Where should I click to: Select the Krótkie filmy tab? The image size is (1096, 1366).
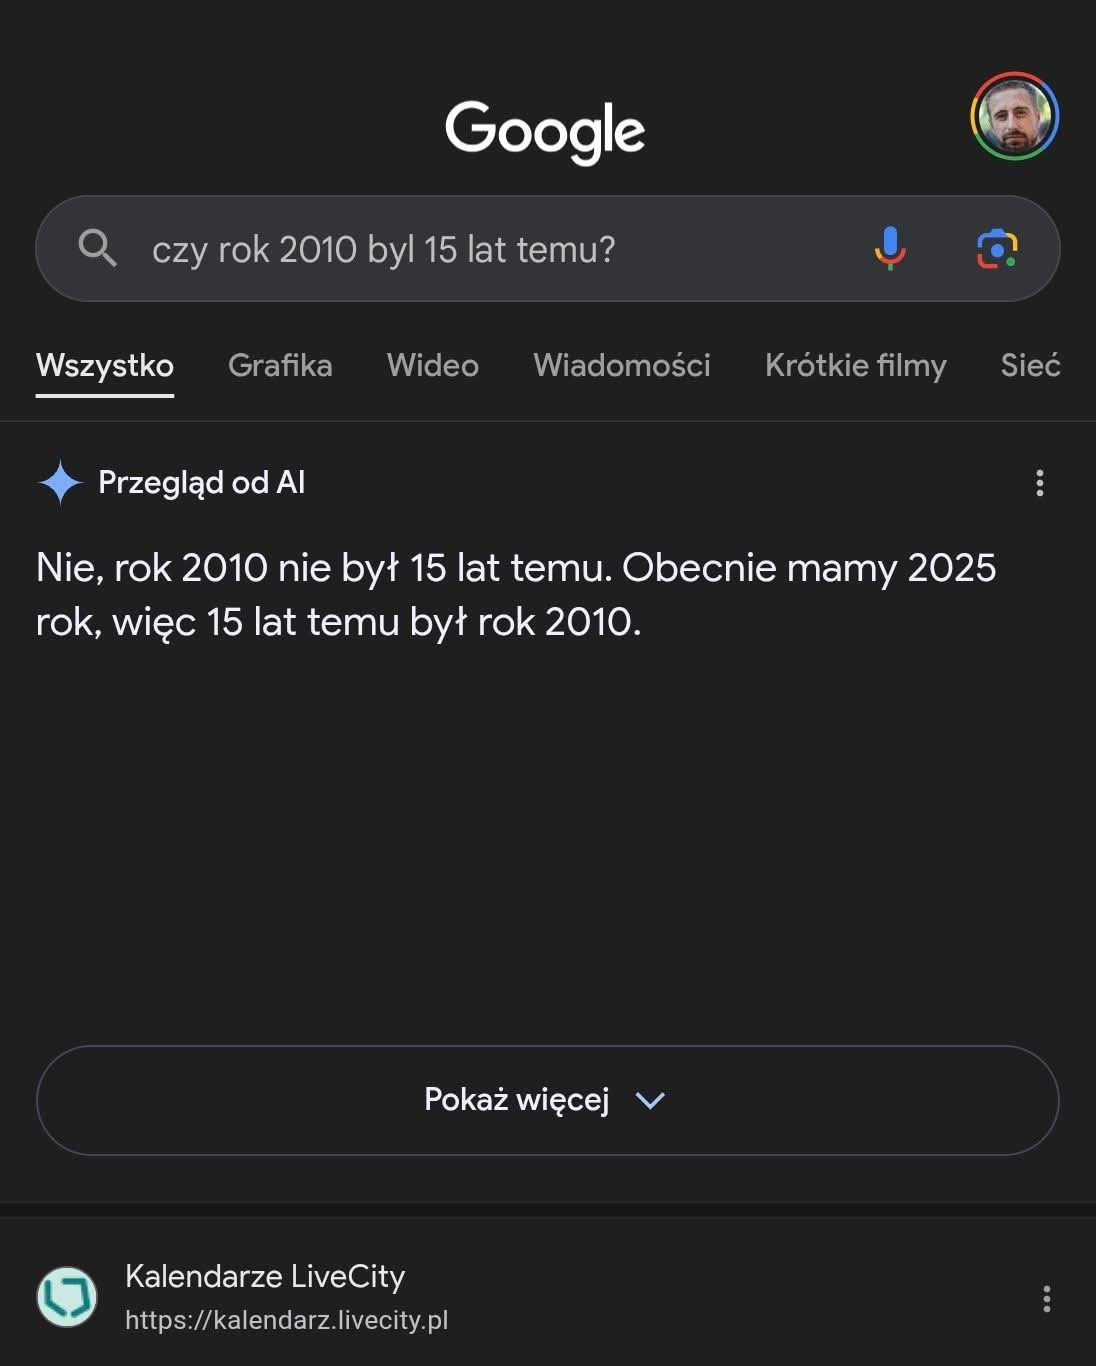[856, 366]
